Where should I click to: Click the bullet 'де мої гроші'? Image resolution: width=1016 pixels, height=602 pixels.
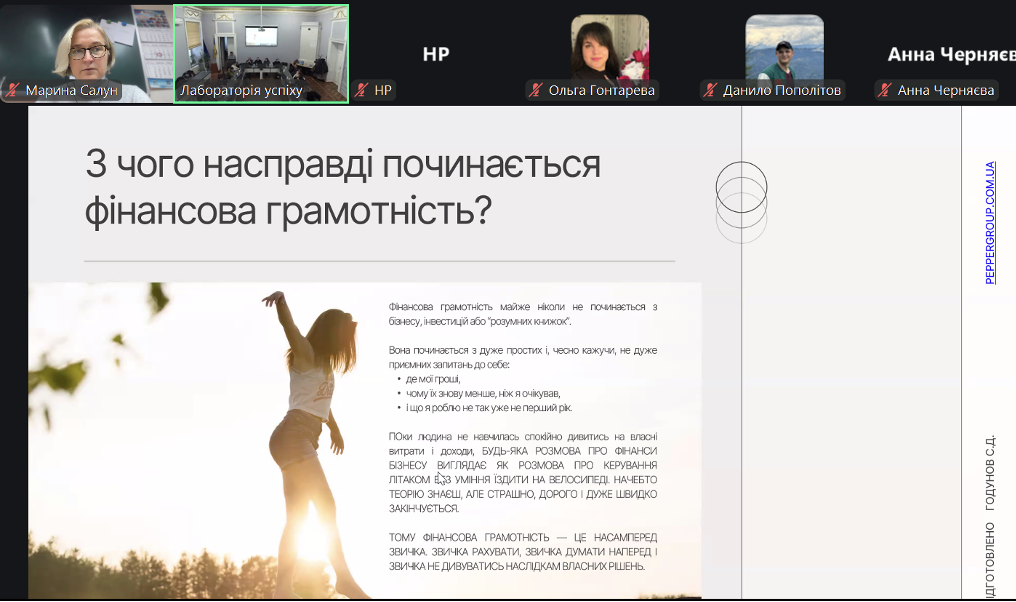pyautogui.click(x=433, y=379)
